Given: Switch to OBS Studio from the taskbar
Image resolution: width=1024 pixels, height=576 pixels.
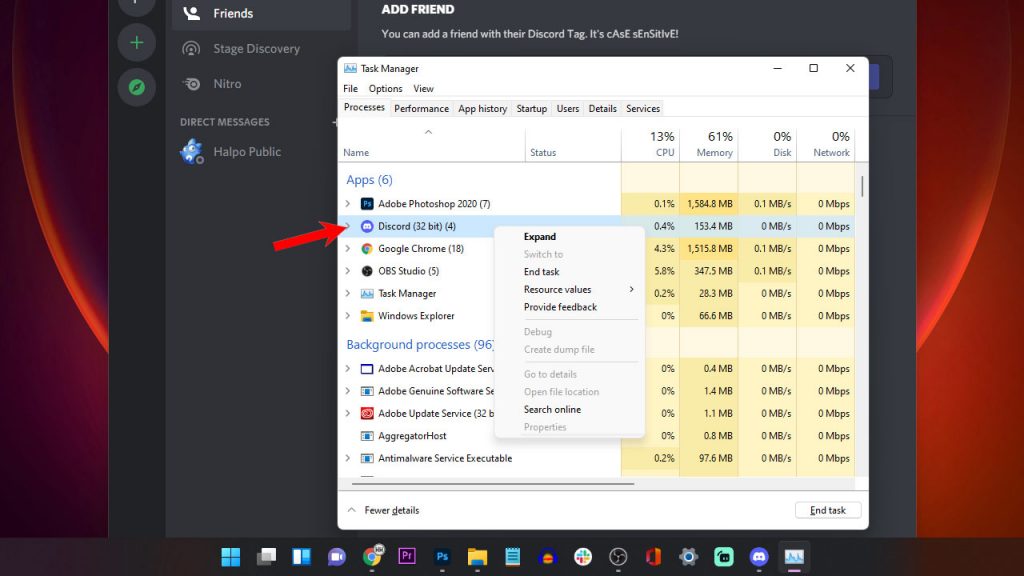Looking at the screenshot, I should point(618,556).
